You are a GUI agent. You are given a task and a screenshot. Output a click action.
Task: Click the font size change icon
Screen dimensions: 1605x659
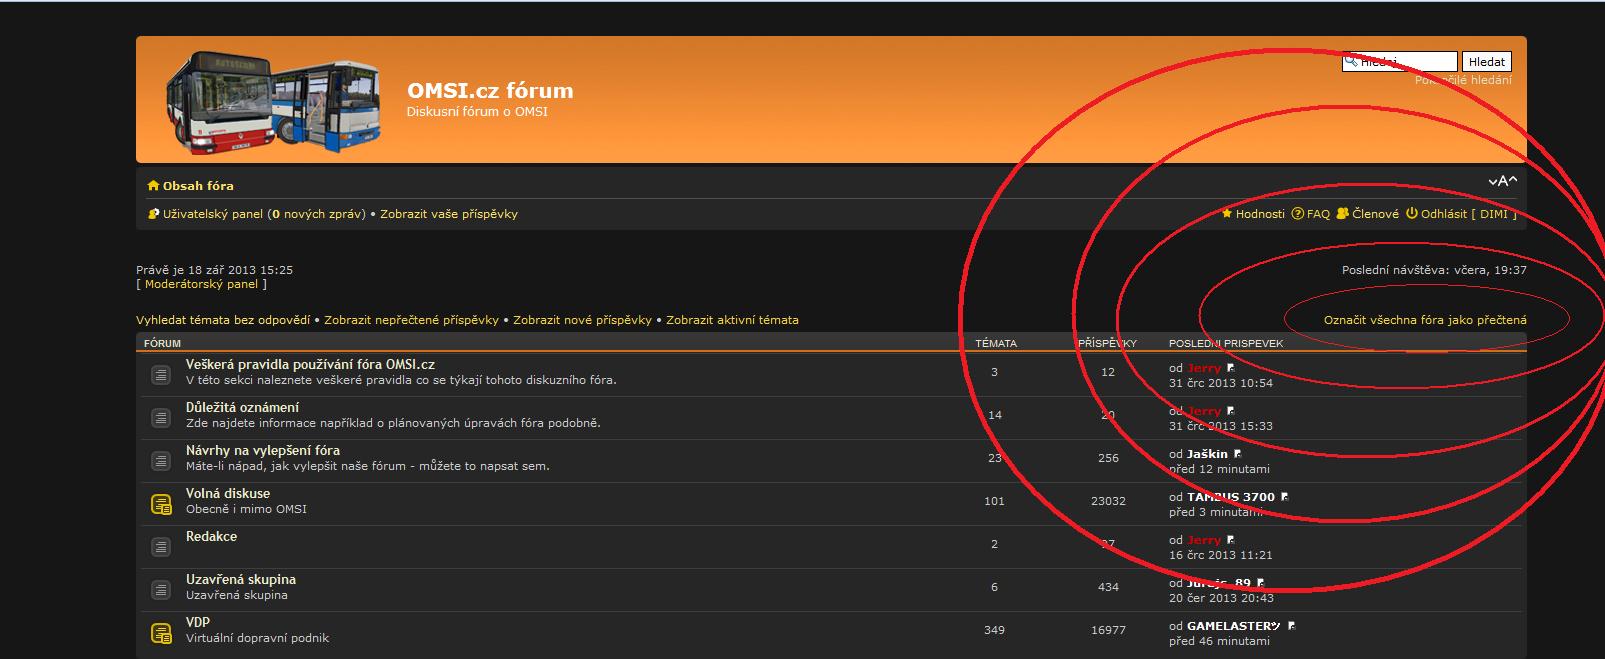pos(1502,181)
